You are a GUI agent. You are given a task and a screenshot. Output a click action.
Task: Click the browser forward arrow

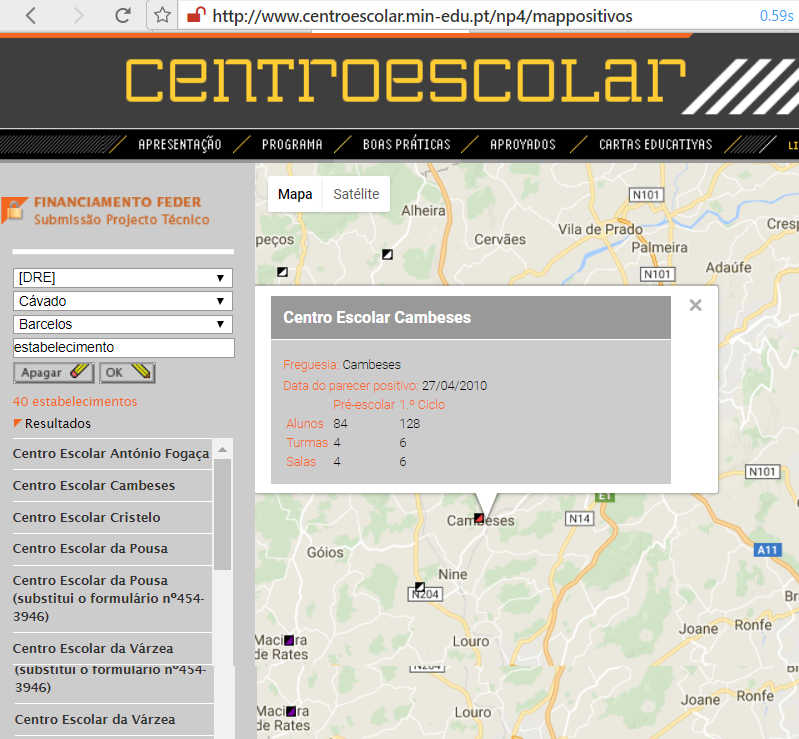point(78,15)
